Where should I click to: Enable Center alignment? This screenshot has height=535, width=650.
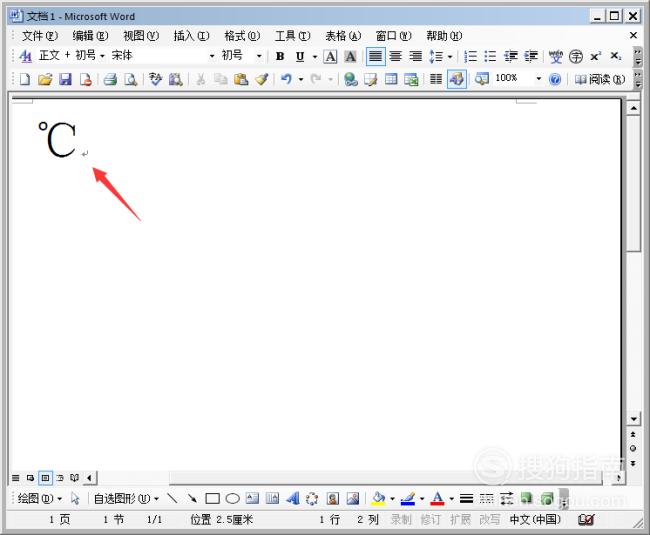pyautogui.click(x=395, y=56)
